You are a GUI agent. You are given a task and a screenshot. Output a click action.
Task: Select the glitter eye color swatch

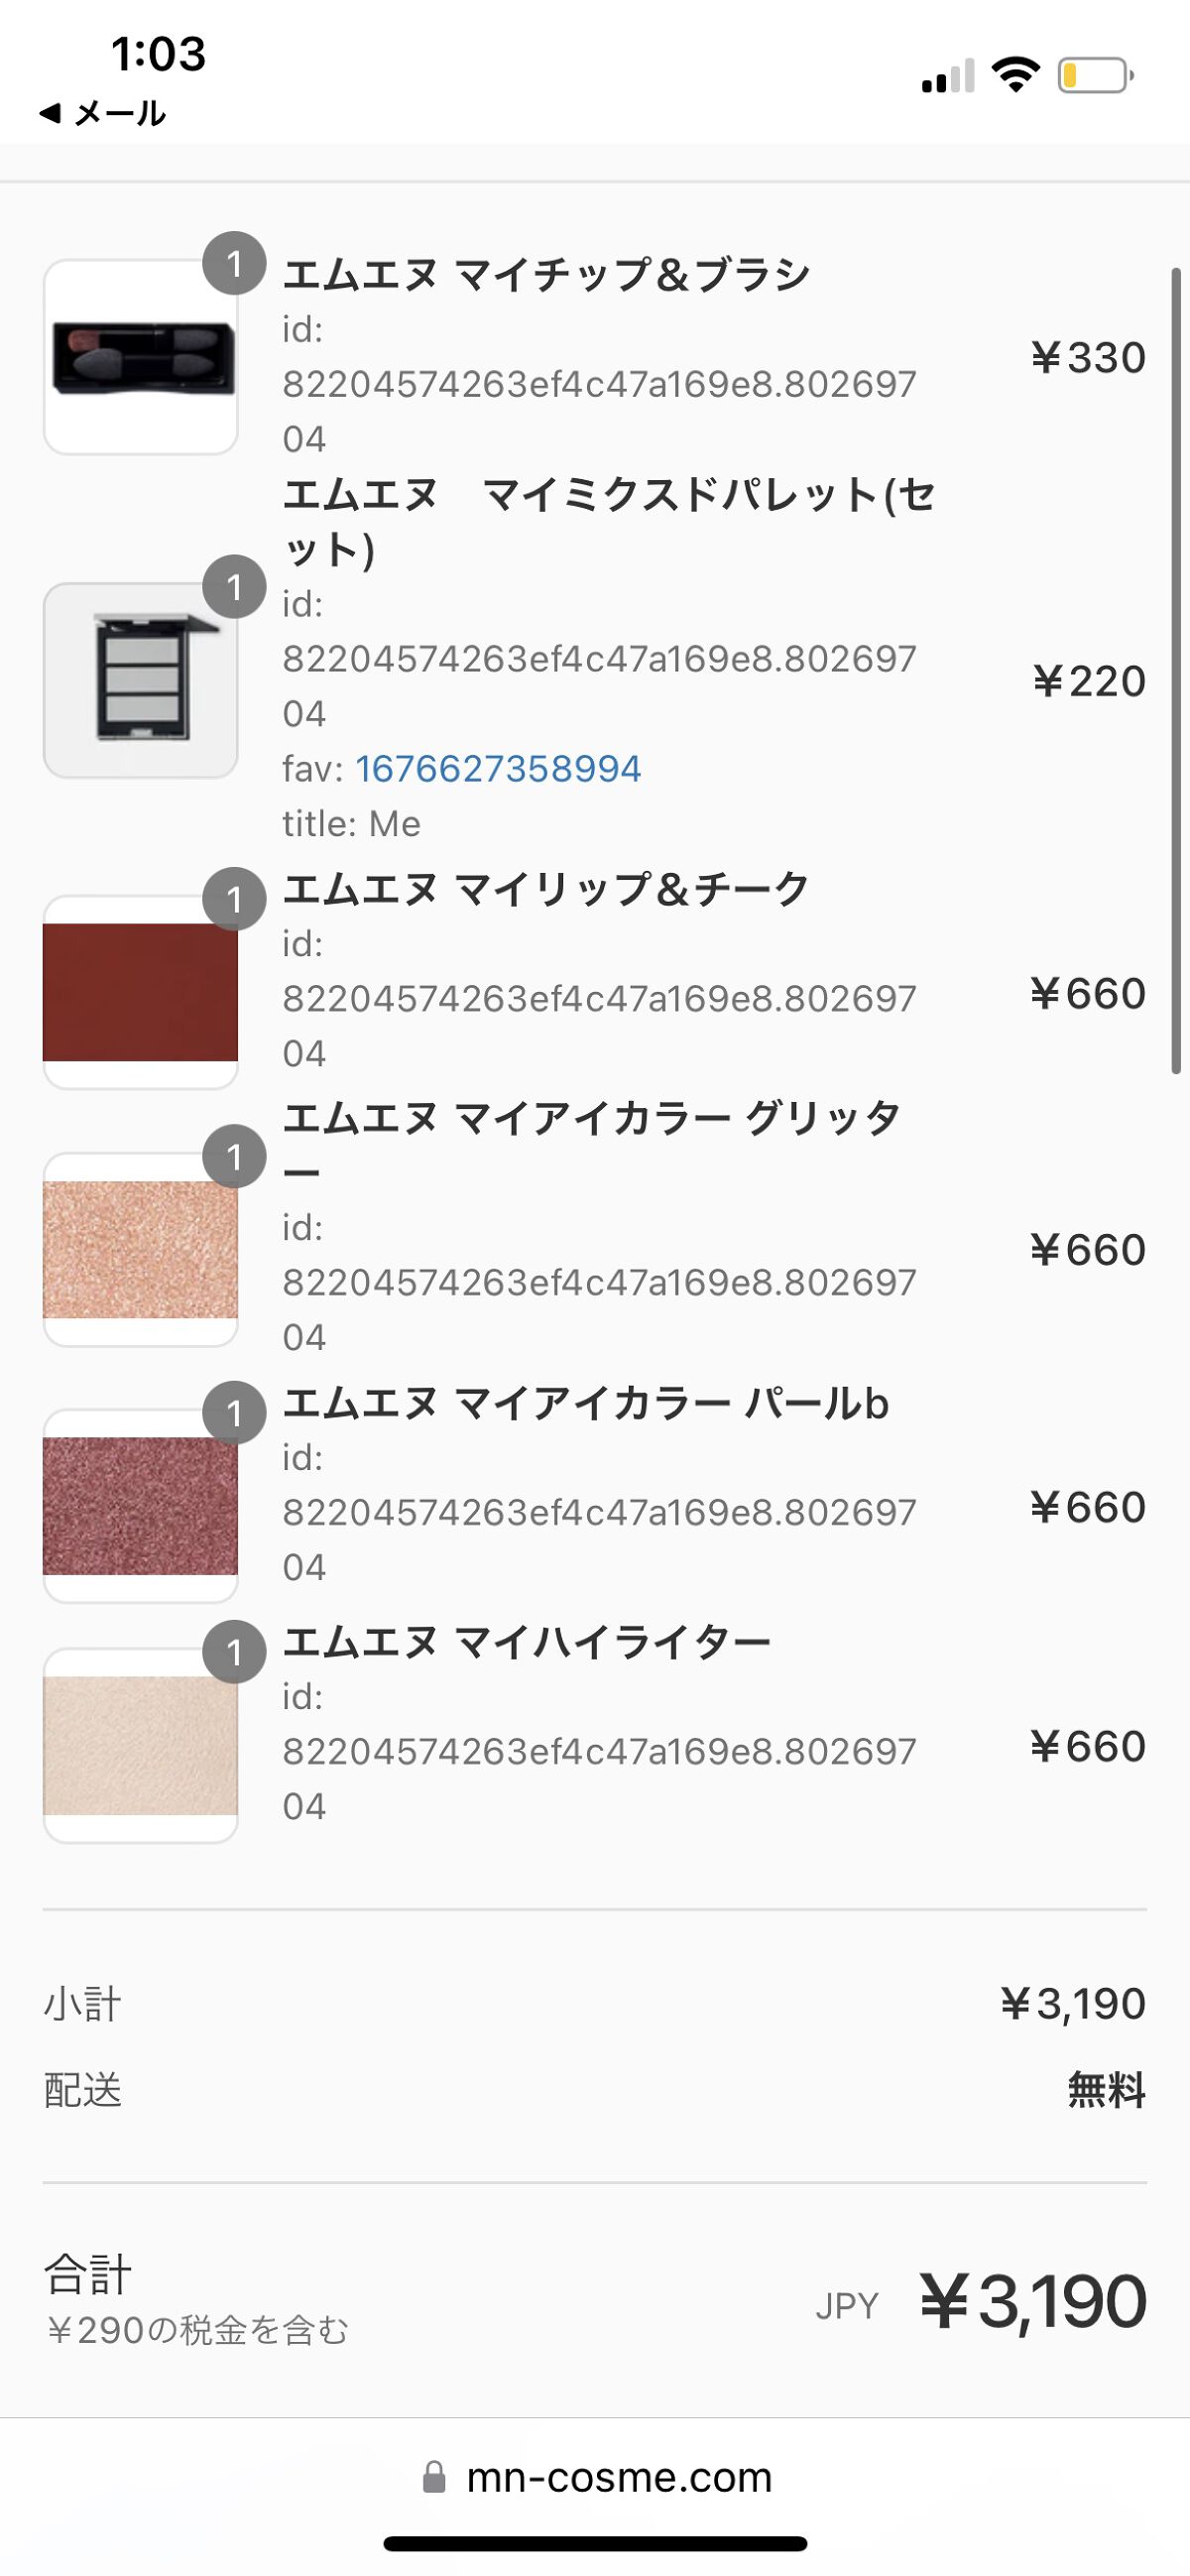pyautogui.click(x=140, y=1249)
